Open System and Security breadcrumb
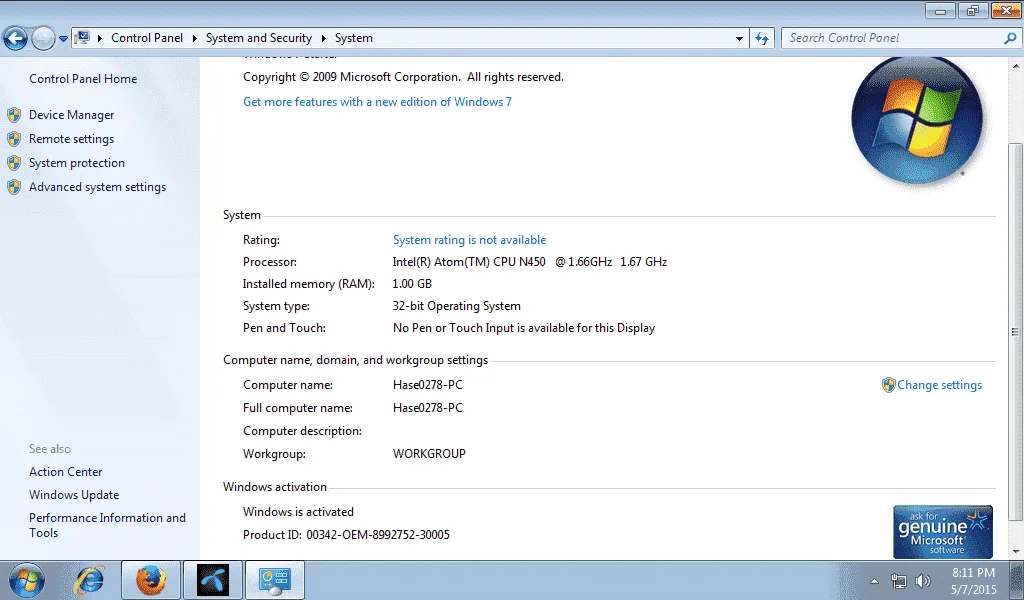 click(259, 38)
